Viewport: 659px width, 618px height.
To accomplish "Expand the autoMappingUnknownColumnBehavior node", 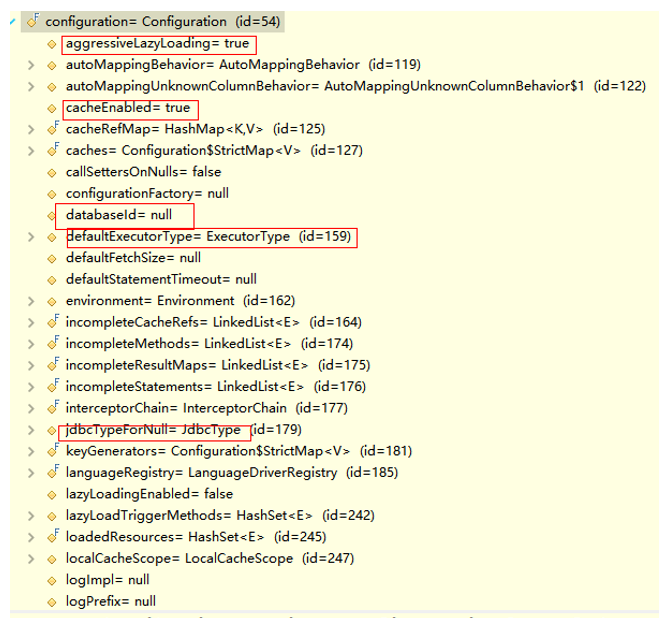I will (31, 87).
